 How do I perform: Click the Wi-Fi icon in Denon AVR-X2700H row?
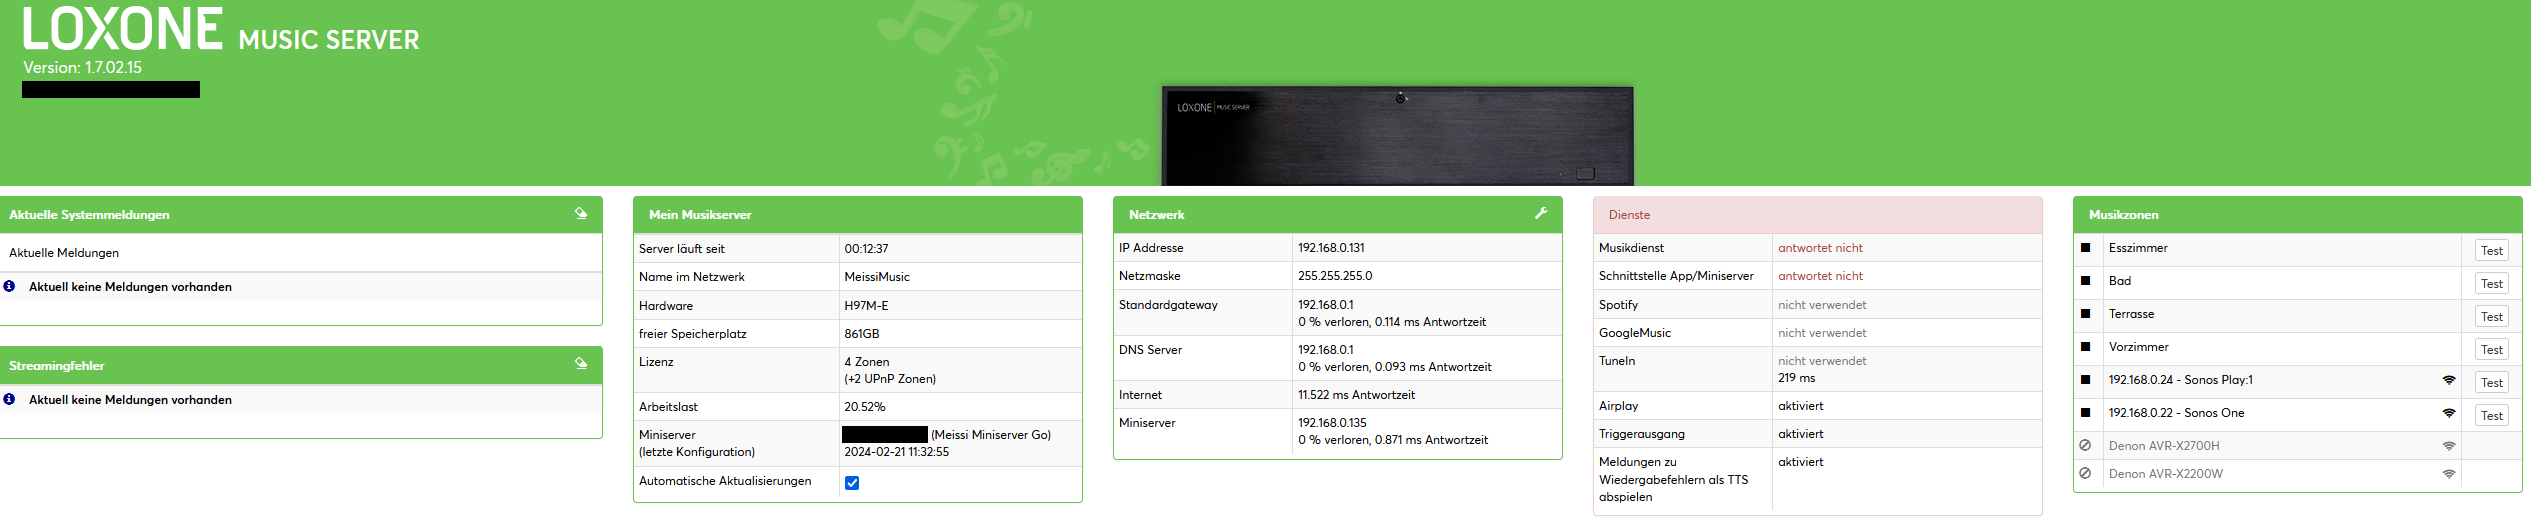(2449, 446)
